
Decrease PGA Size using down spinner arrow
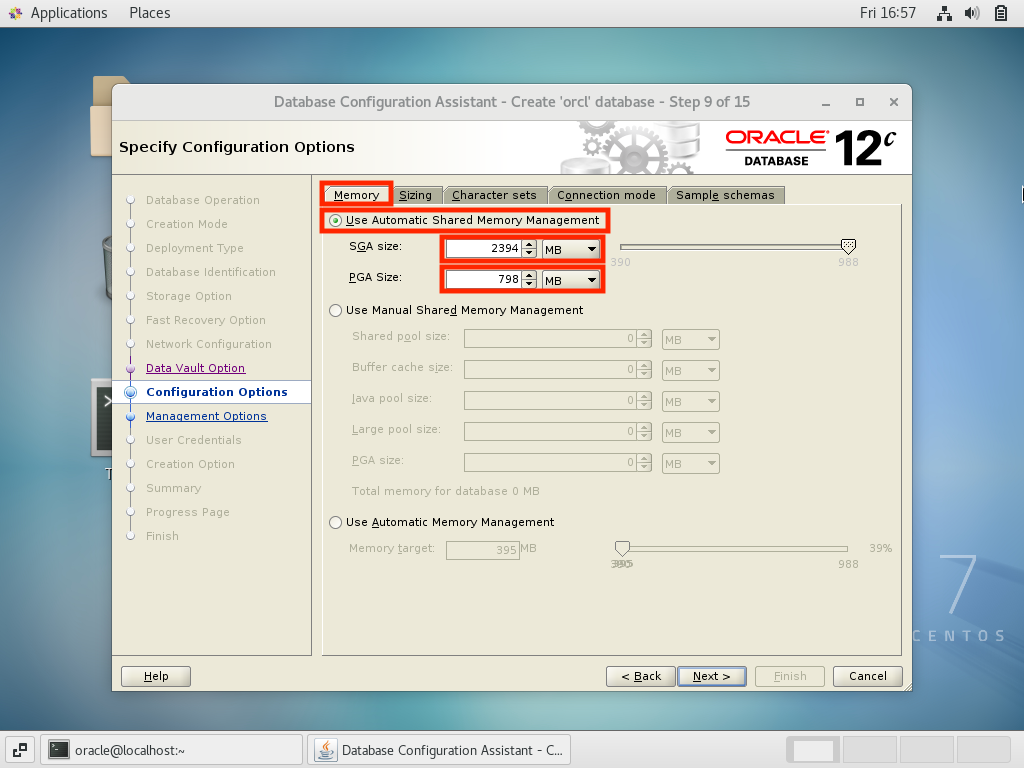[530, 284]
